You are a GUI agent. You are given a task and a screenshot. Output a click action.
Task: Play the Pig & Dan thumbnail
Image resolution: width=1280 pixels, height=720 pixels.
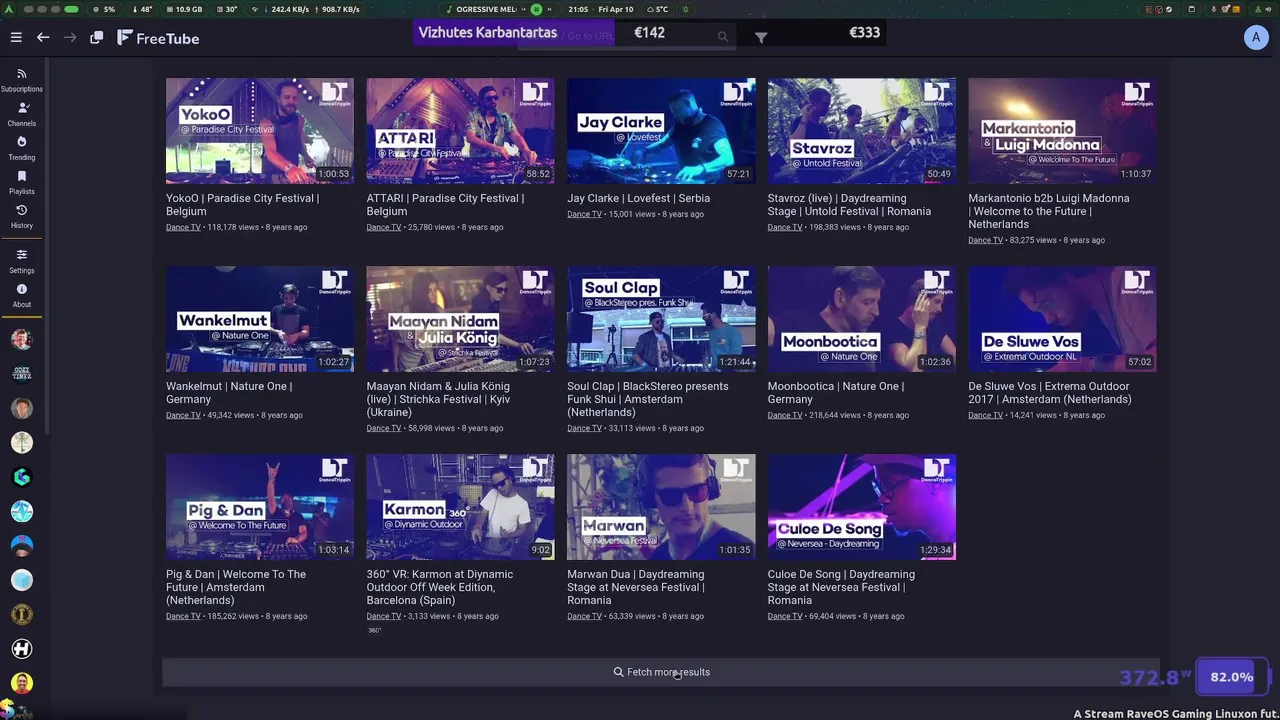[260, 507]
